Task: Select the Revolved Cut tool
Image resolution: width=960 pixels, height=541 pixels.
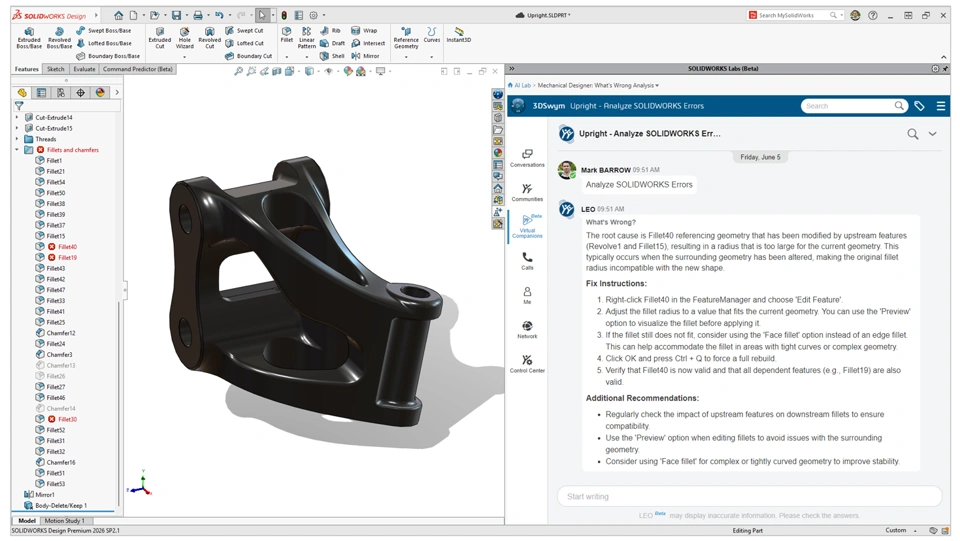Action: (209, 37)
